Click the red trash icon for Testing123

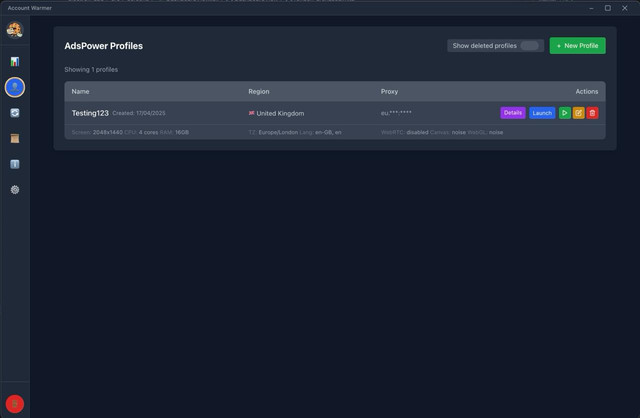coord(592,113)
